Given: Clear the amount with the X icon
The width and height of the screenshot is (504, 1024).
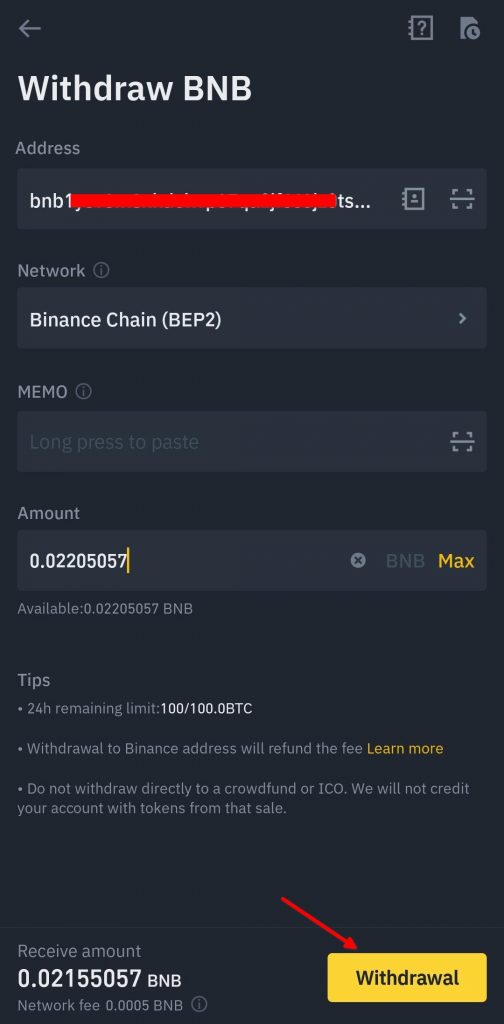Looking at the screenshot, I should [x=358, y=560].
